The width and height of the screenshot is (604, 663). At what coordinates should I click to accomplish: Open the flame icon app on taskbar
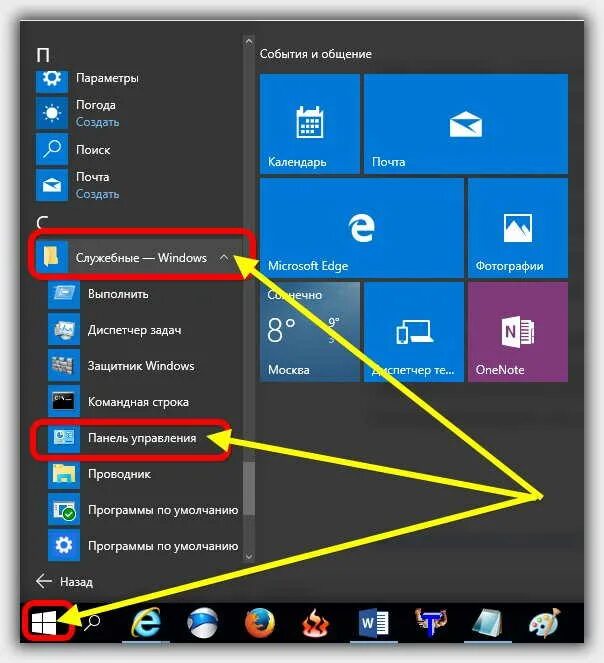coord(316,623)
